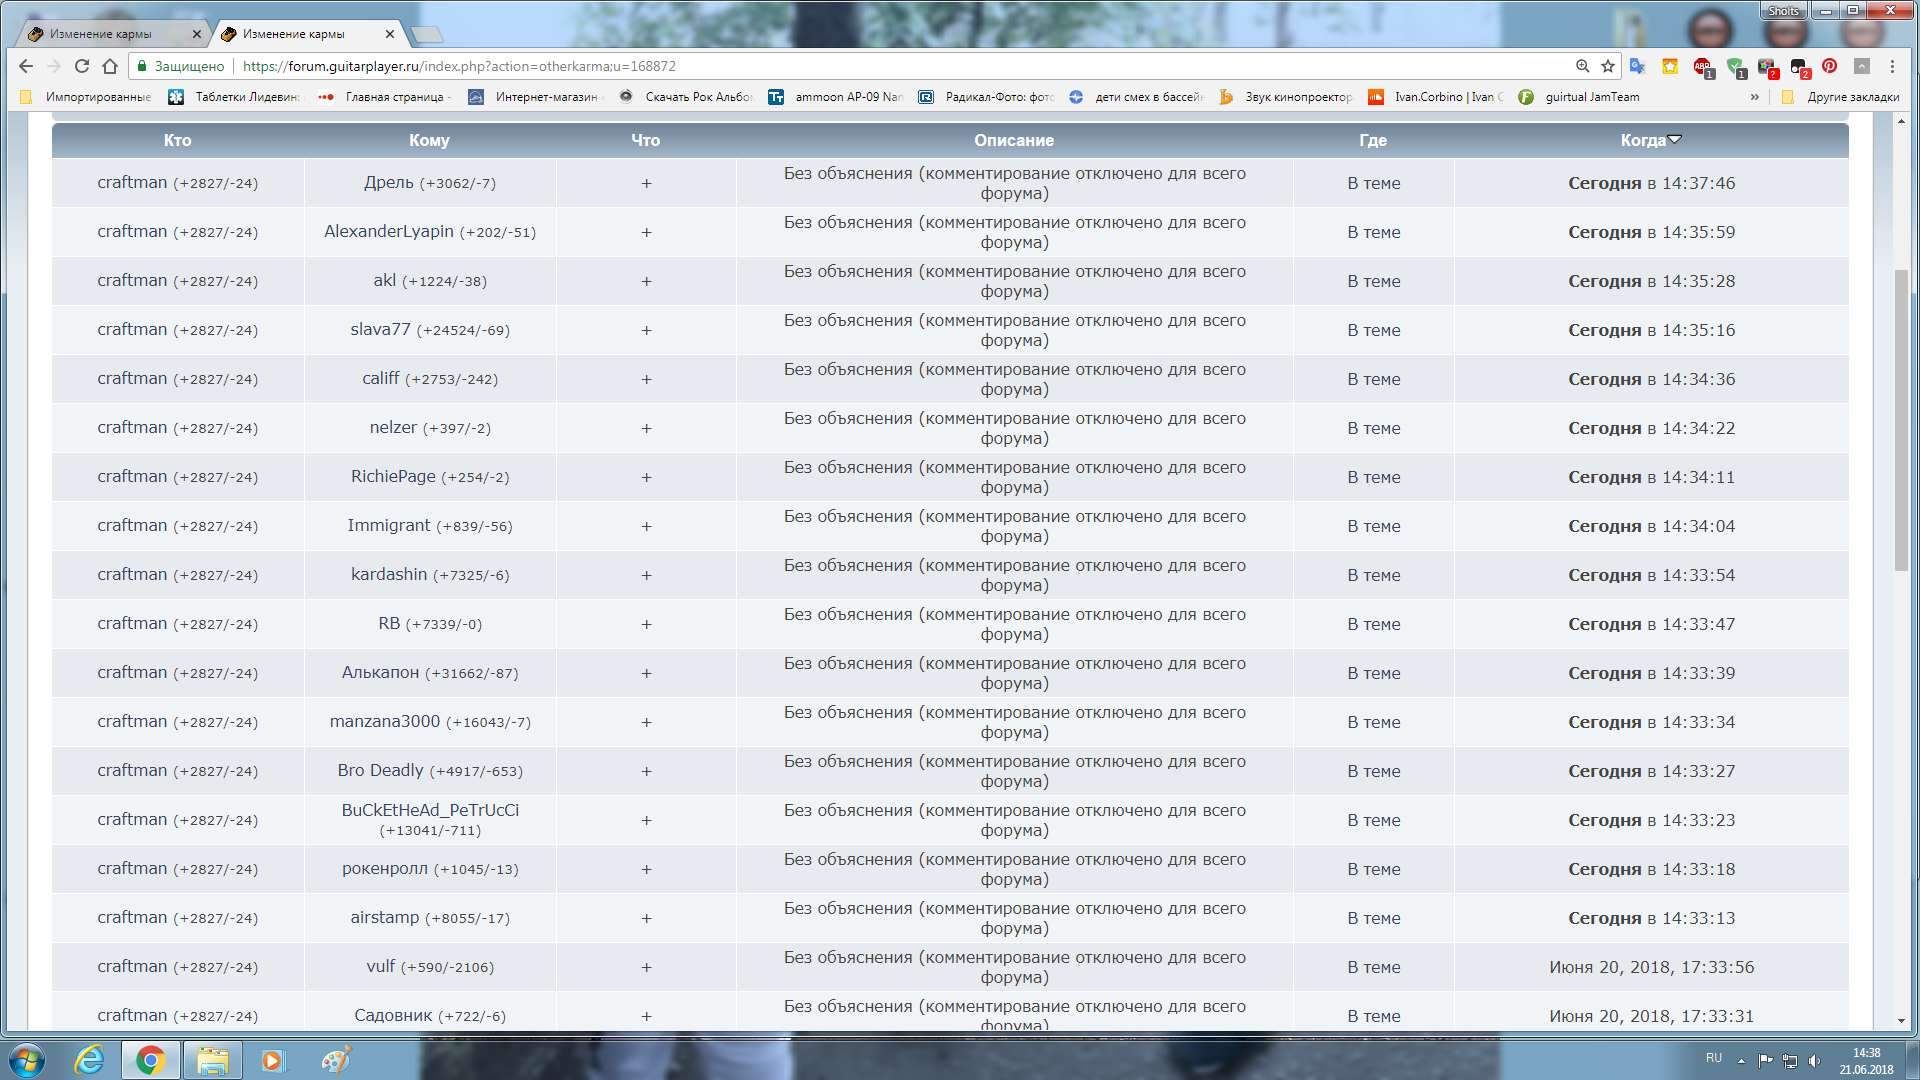
Task: Switch to Chrome in the taskbar
Action: point(151,1060)
